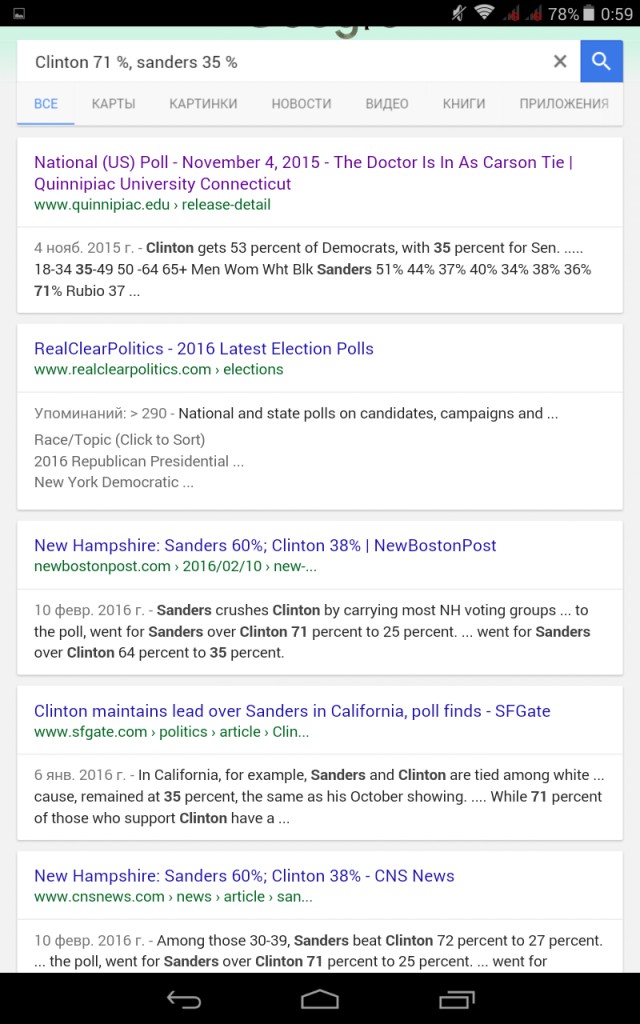Clear the search query with X icon
This screenshot has width=640, height=1024.
click(560, 61)
